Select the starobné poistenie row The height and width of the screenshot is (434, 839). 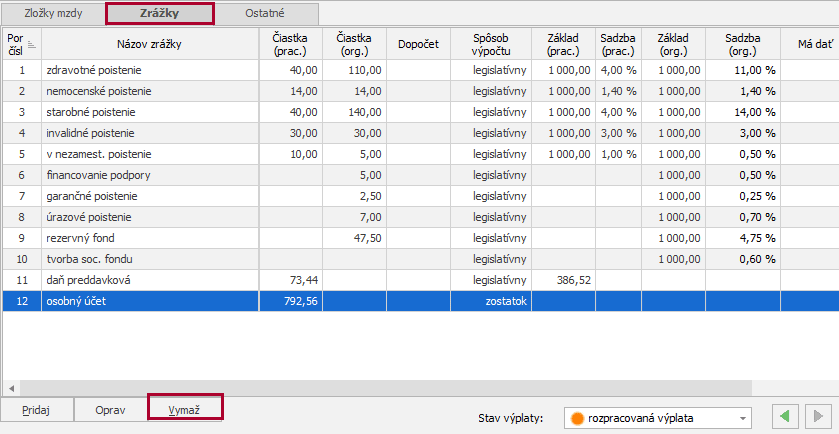coord(150,112)
